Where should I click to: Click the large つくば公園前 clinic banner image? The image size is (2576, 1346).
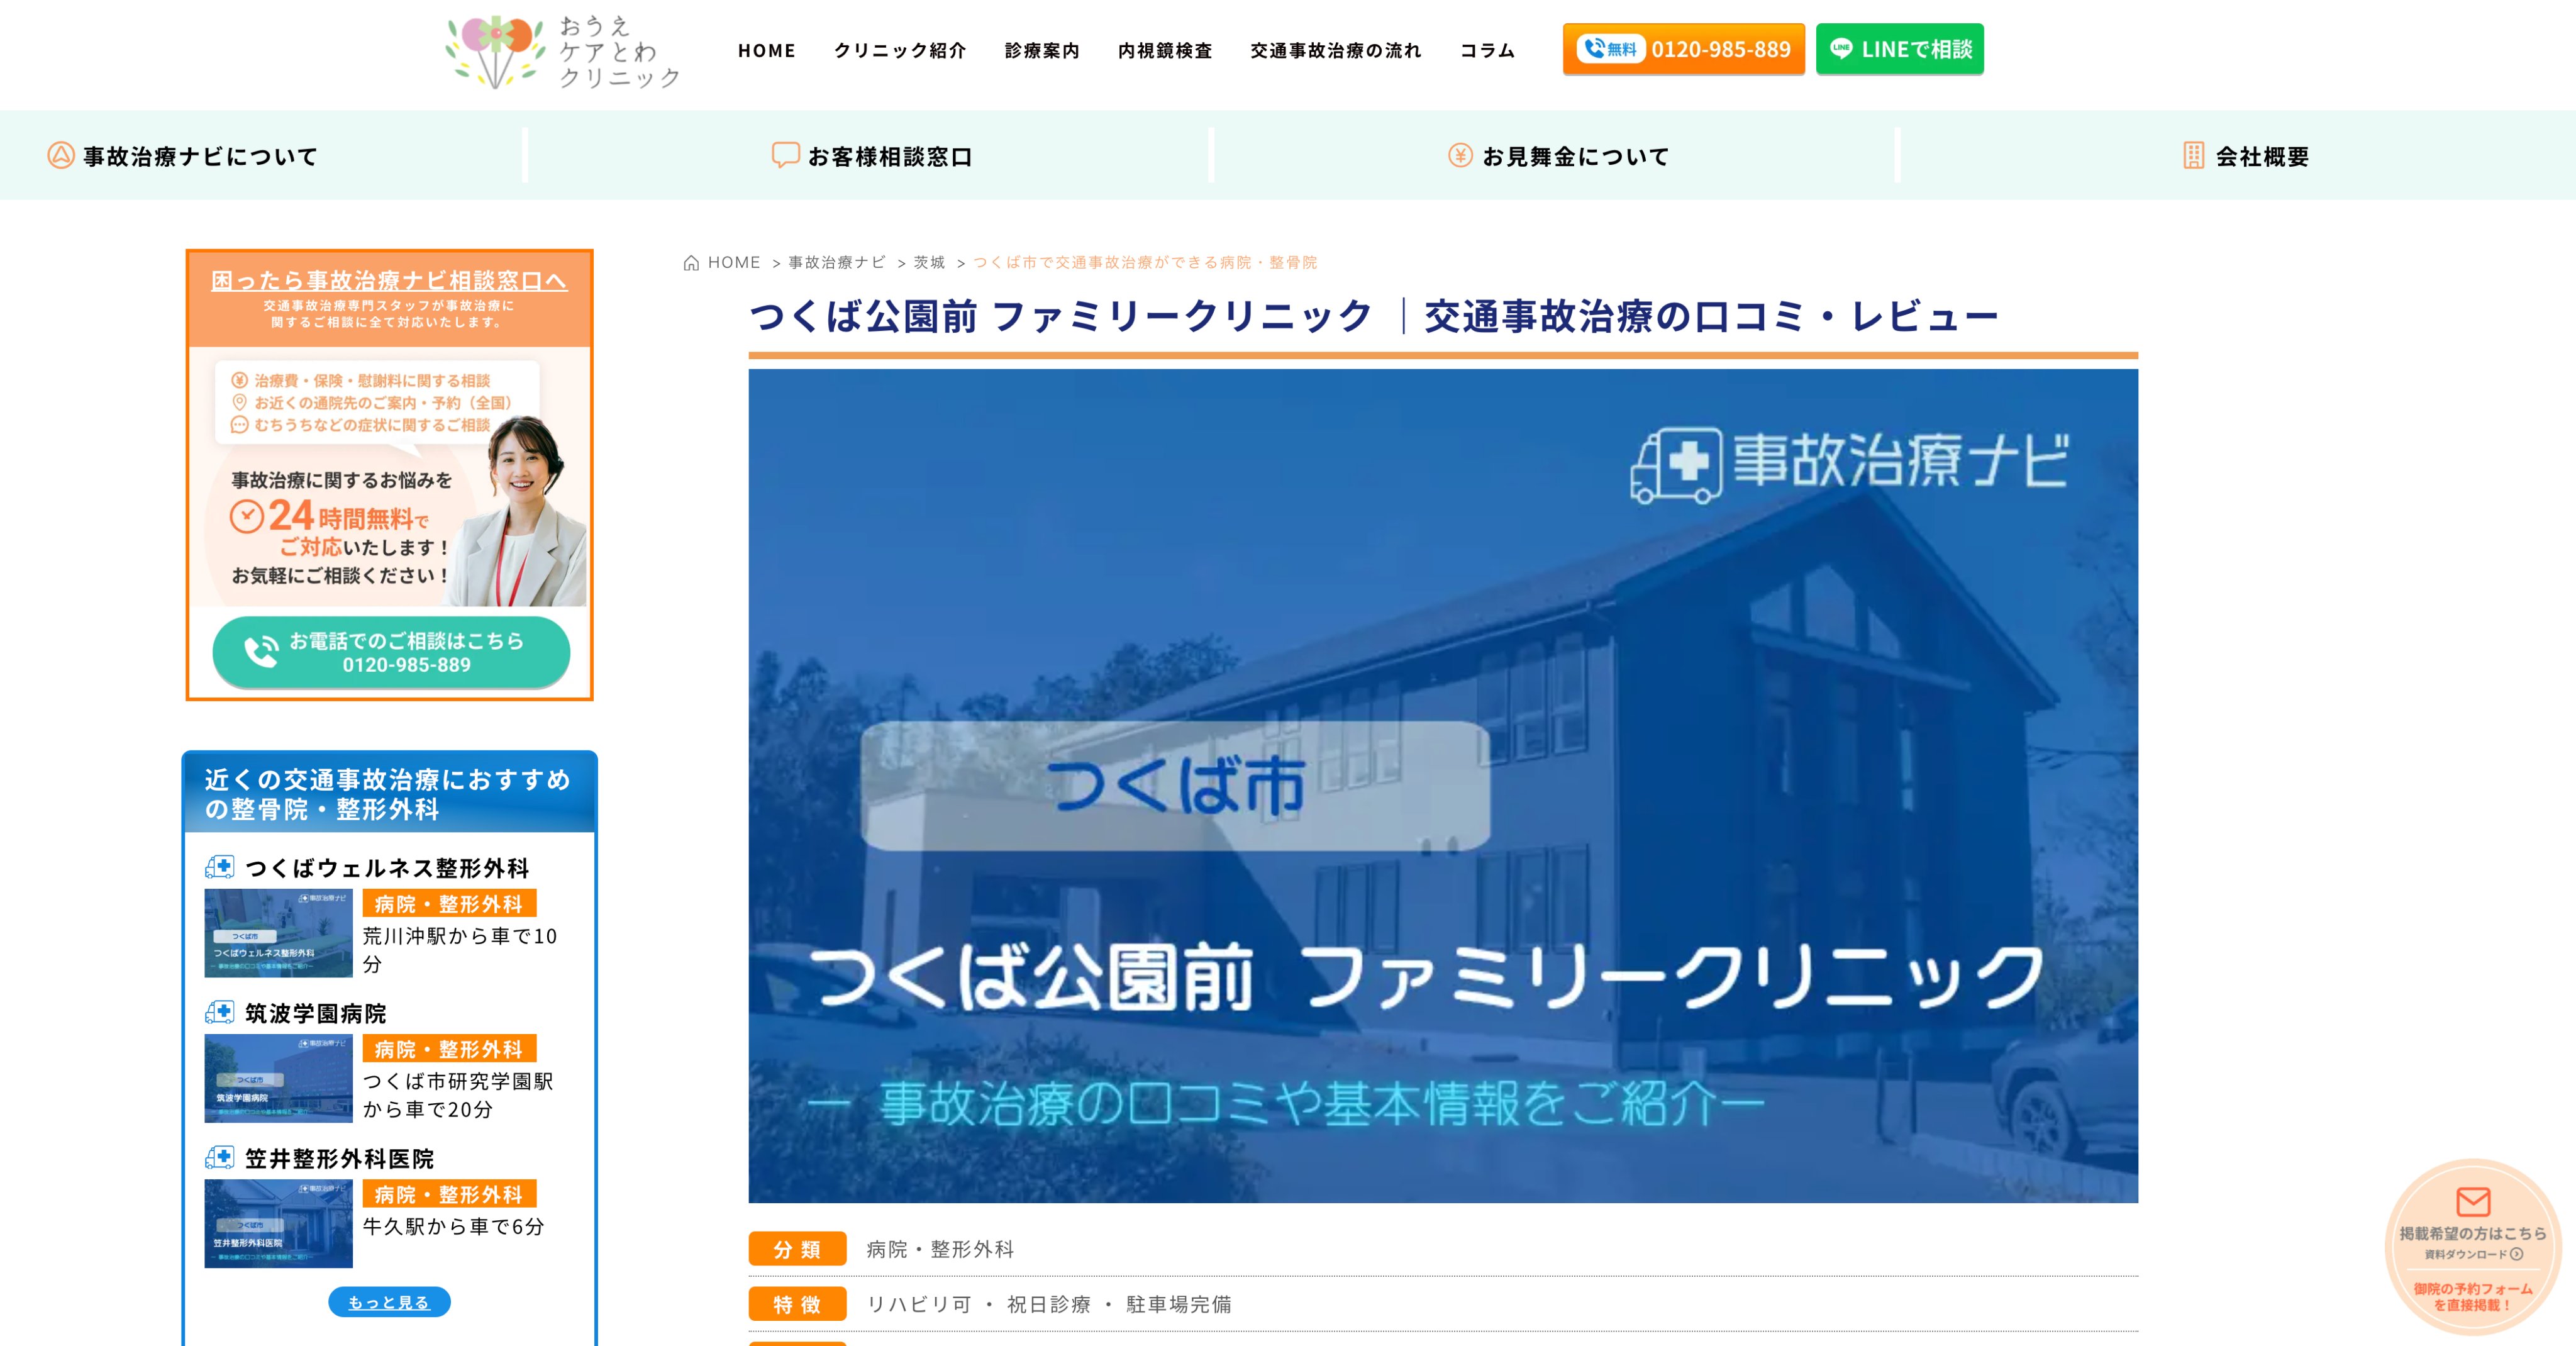click(x=1442, y=785)
